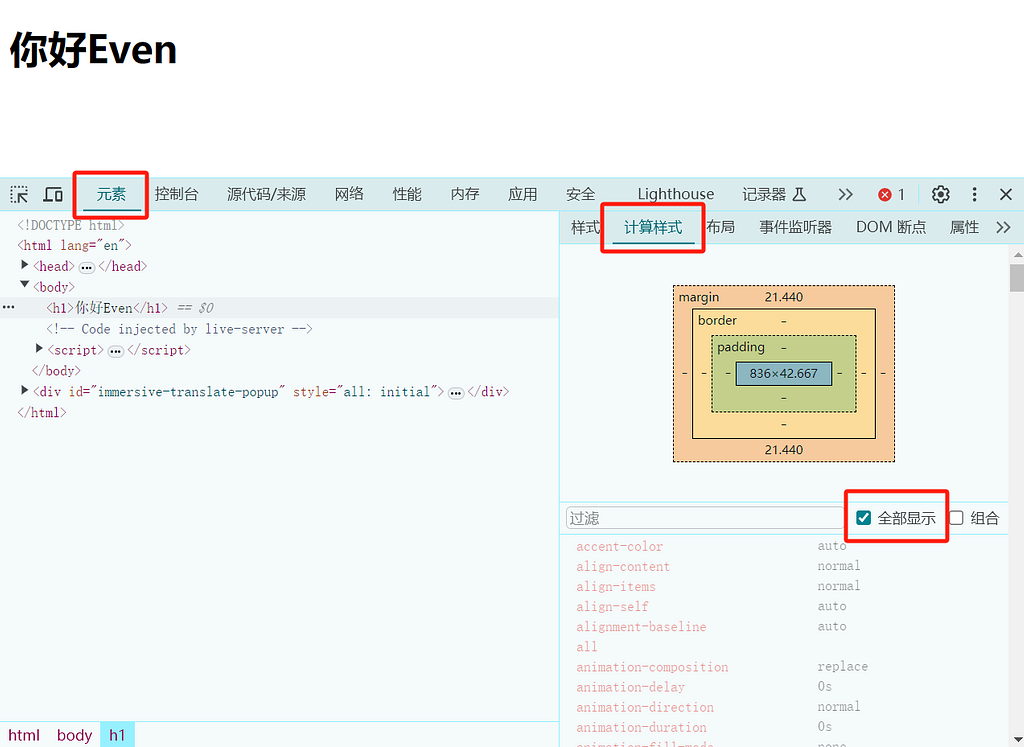Open the 控制台 tab
The image size is (1024, 747).
176,195
